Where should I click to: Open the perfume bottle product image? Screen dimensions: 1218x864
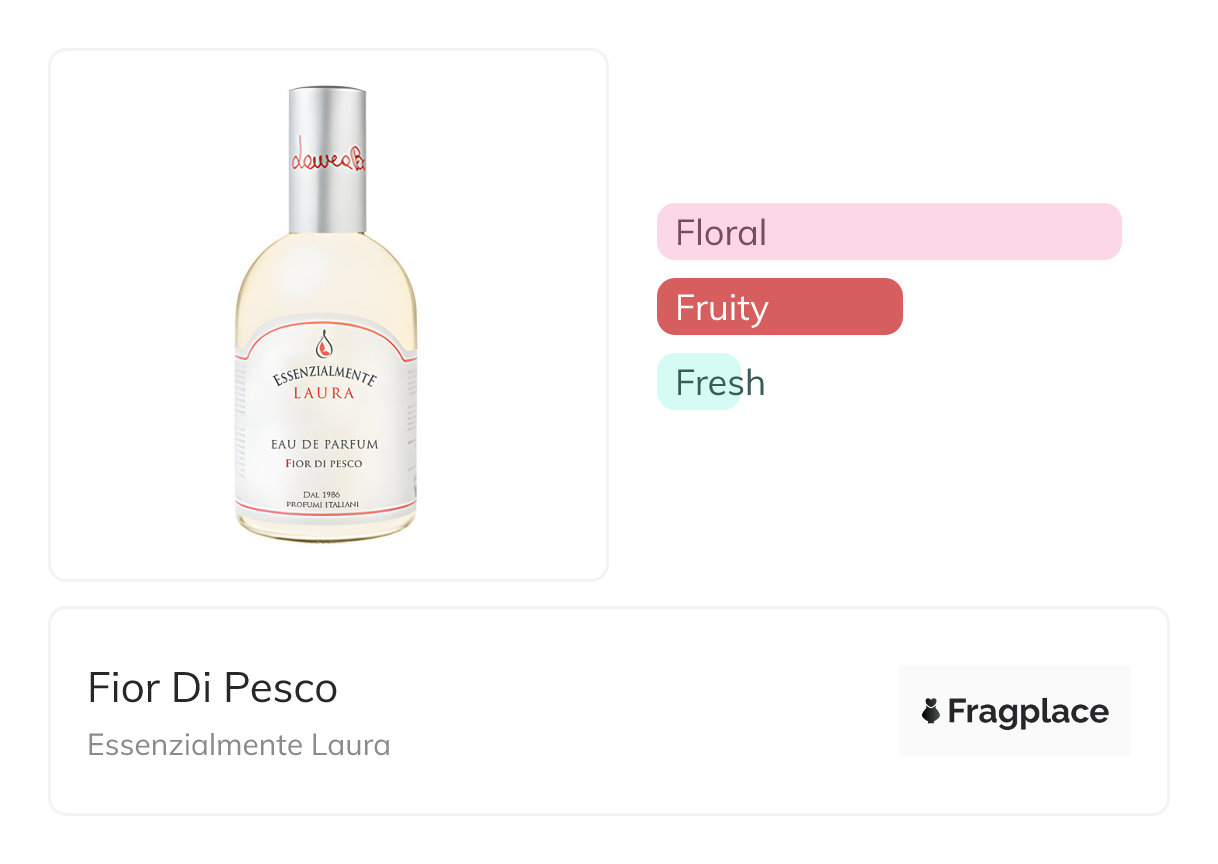[328, 314]
